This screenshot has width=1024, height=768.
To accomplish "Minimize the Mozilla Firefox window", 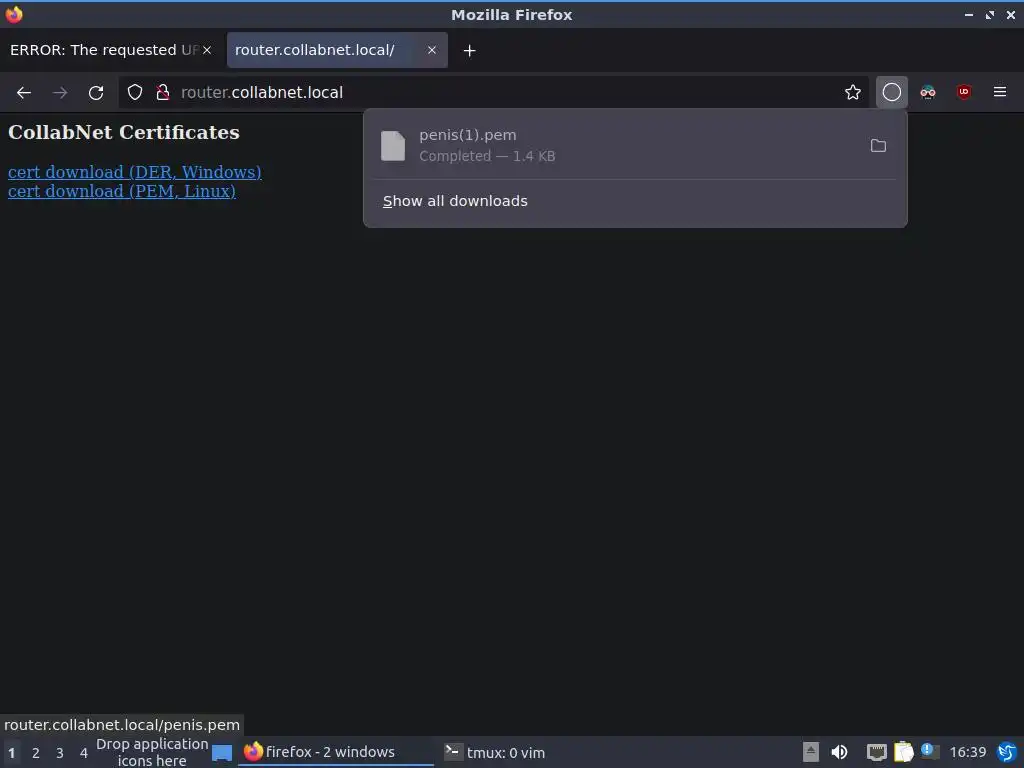I will (968, 14).
